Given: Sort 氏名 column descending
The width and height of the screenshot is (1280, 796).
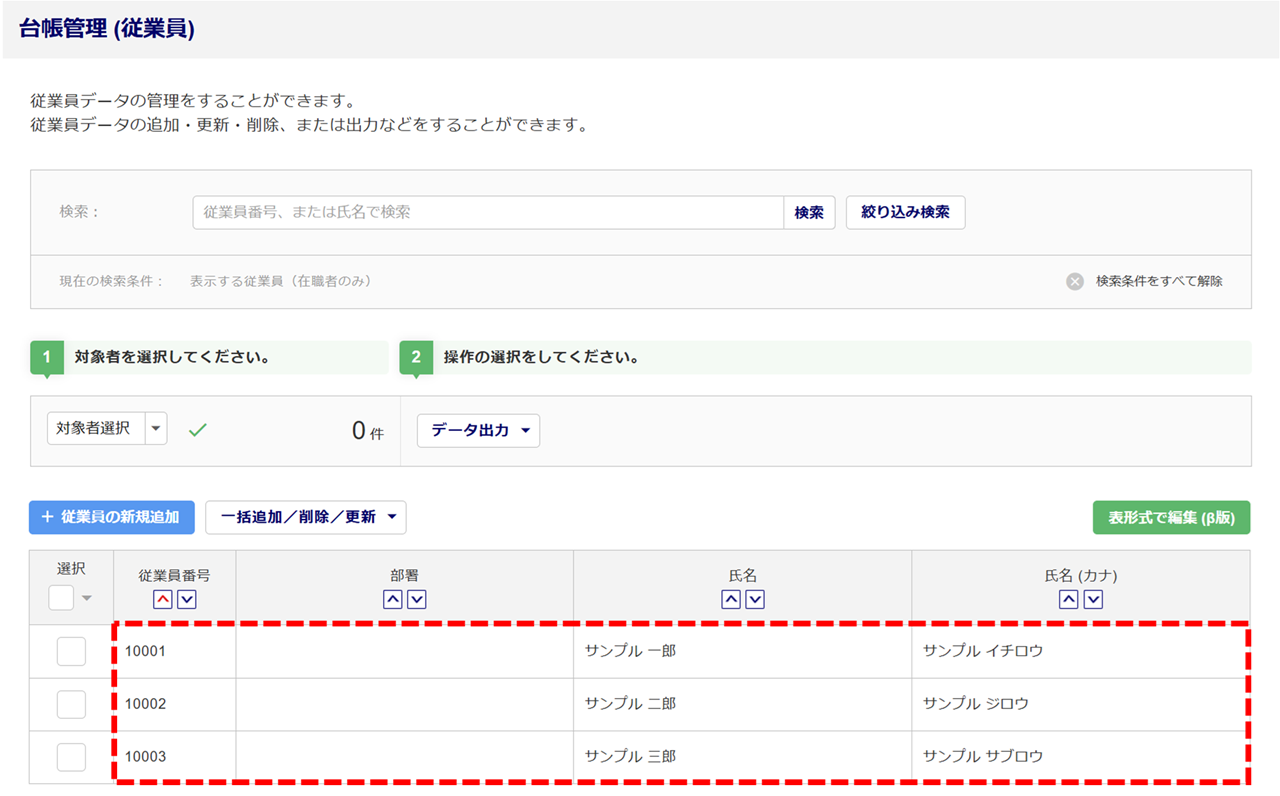Looking at the screenshot, I should [755, 599].
